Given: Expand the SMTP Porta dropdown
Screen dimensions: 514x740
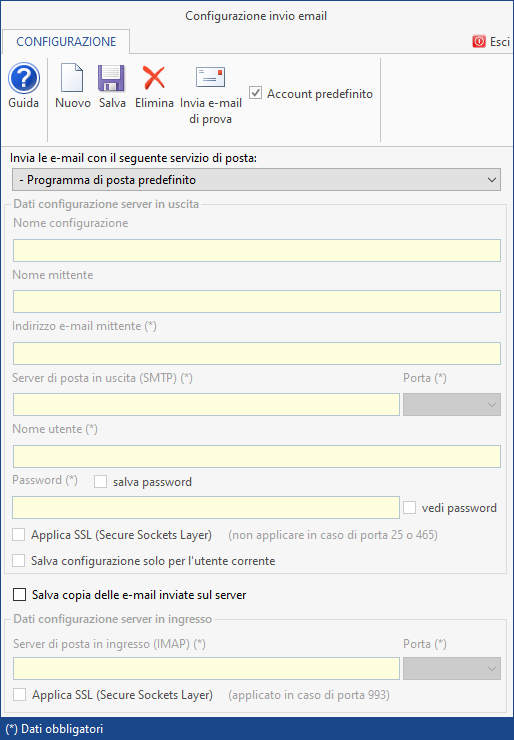Looking at the screenshot, I should (452, 405).
